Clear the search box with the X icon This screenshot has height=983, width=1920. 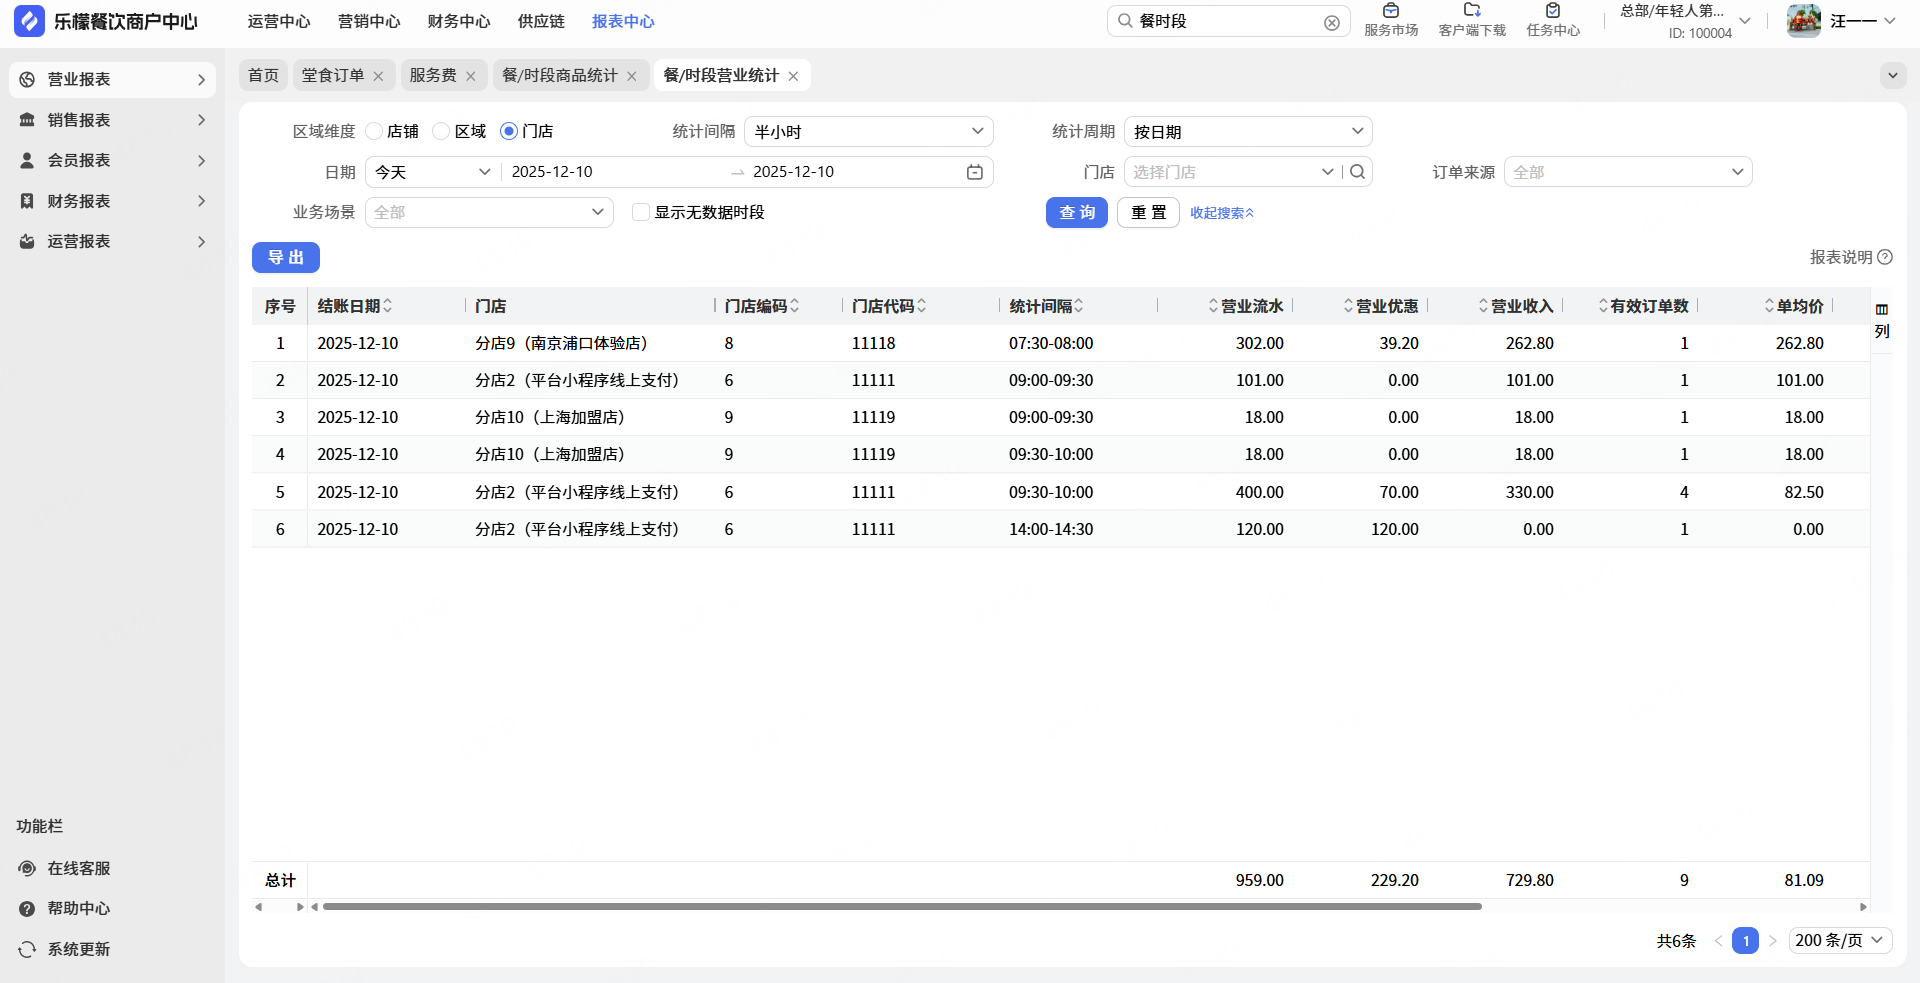(x=1331, y=22)
